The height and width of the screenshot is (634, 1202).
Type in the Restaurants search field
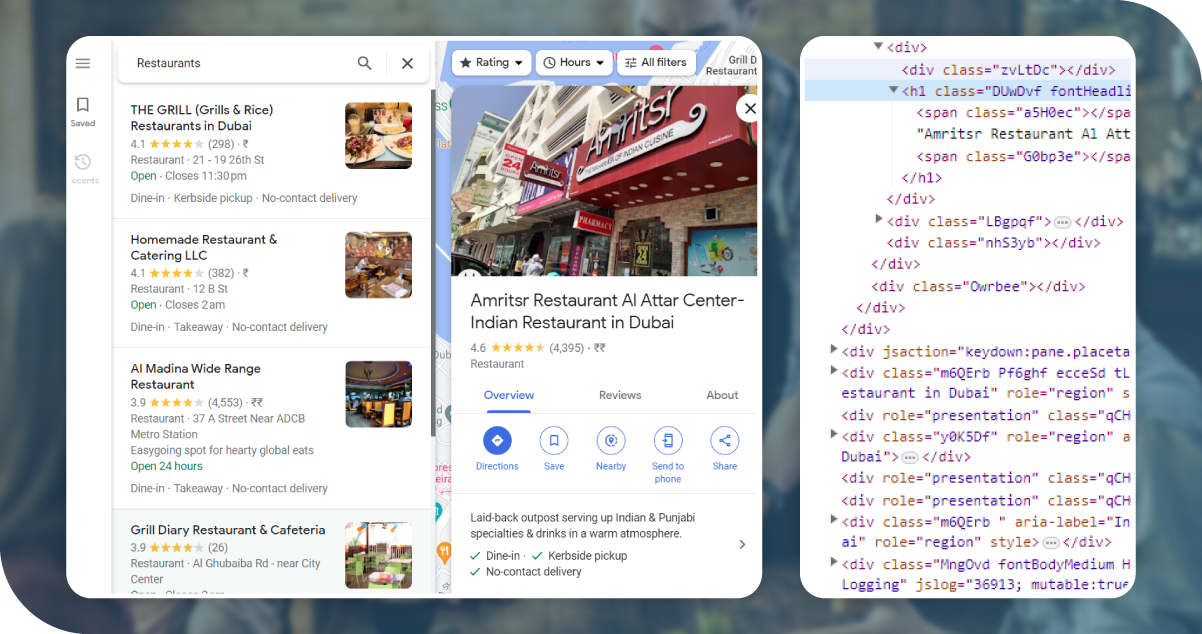pos(240,63)
